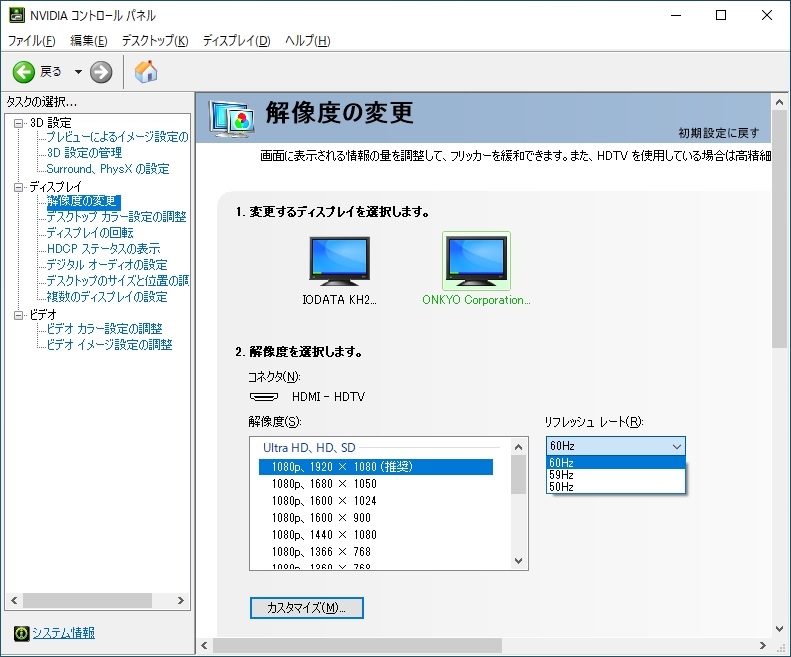Image resolution: width=791 pixels, height=657 pixels.
Task: Open デスクトップのサイズと位置 tree item
Action: [x=118, y=281]
